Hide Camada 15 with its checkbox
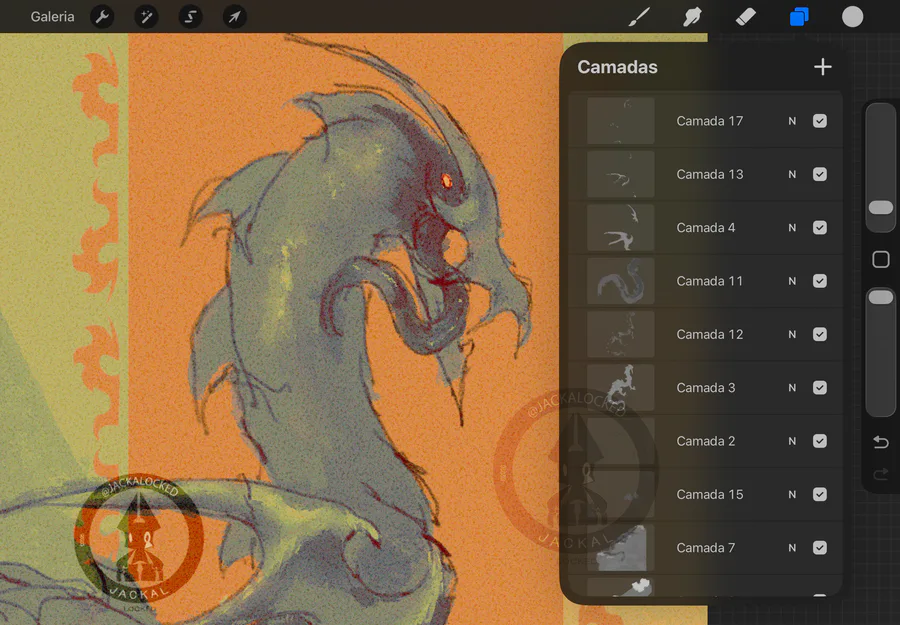The width and height of the screenshot is (900, 625). [820, 495]
